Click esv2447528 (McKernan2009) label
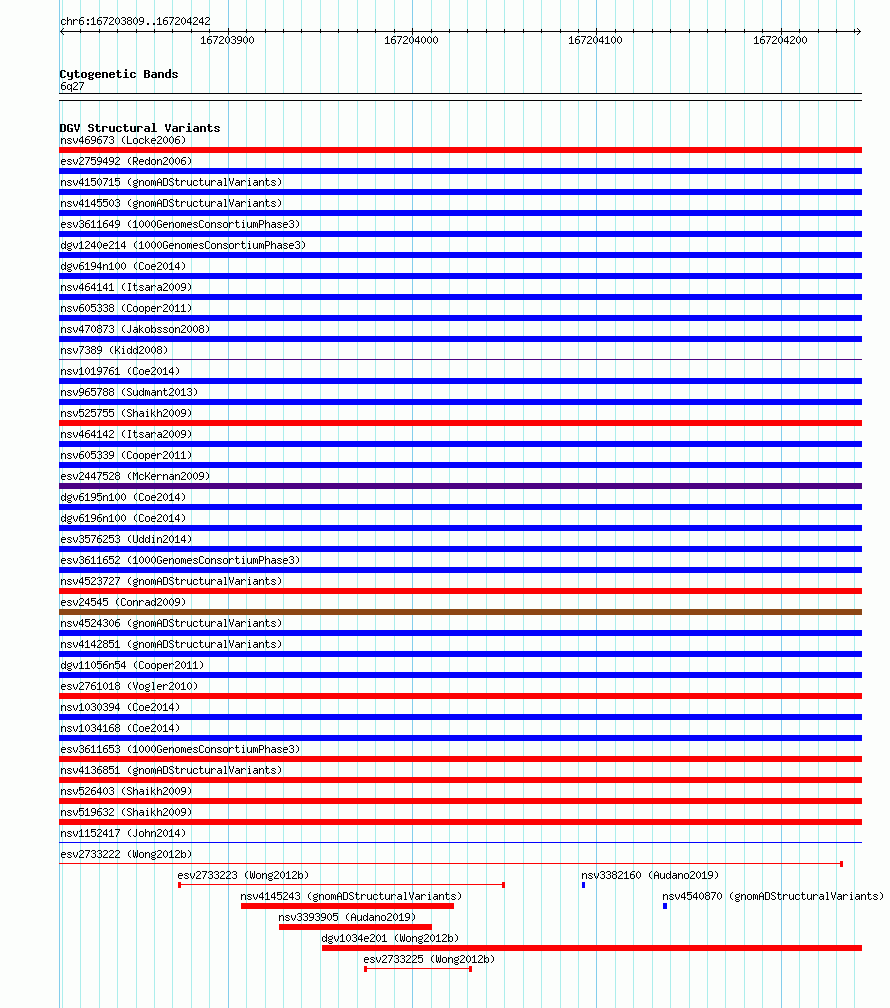 tap(135, 476)
